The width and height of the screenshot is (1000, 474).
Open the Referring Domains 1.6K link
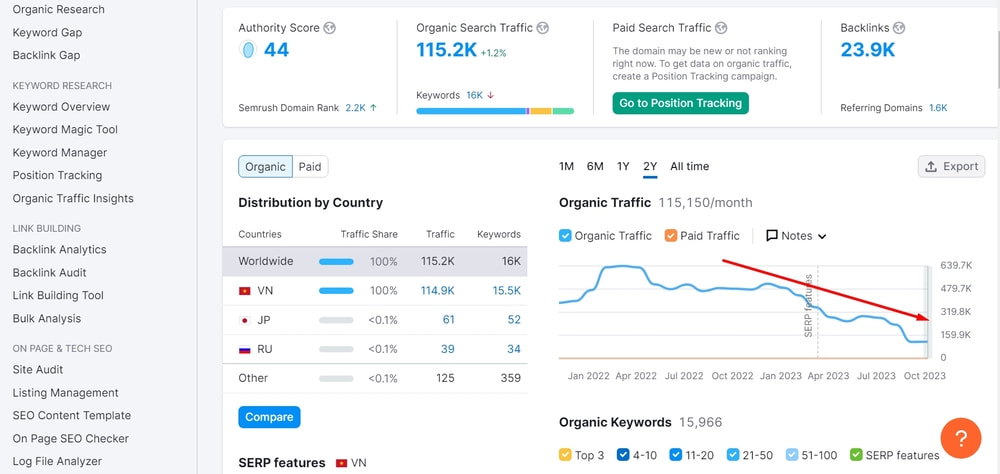click(x=938, y=108)
